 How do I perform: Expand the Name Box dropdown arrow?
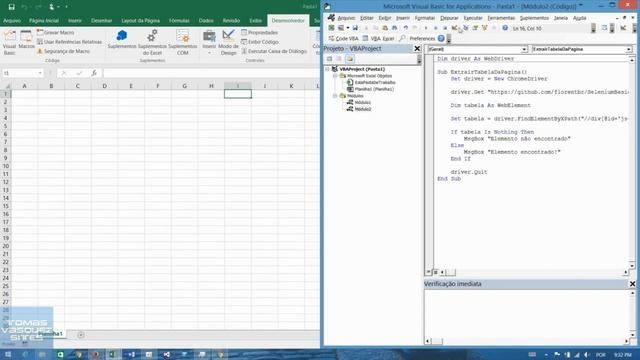40,73
